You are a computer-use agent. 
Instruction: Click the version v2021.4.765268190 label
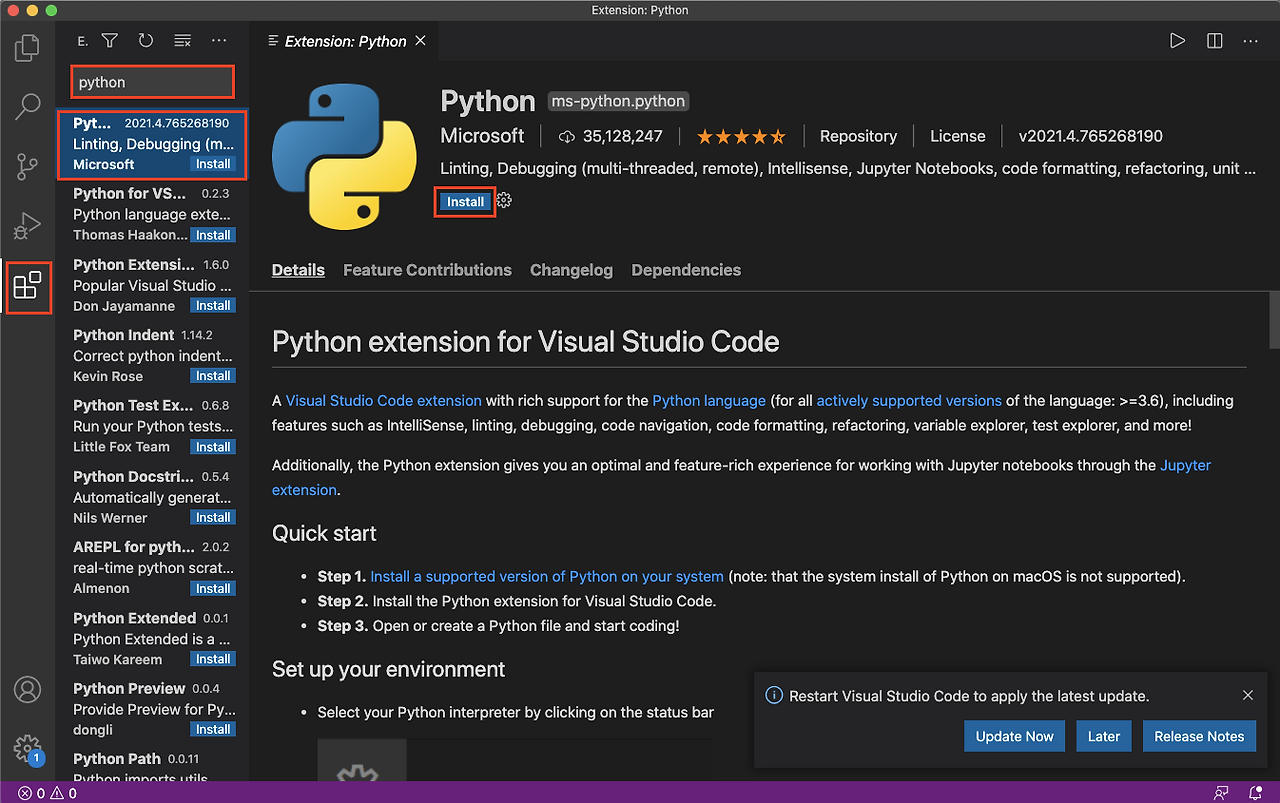(x=1091, y=136)
